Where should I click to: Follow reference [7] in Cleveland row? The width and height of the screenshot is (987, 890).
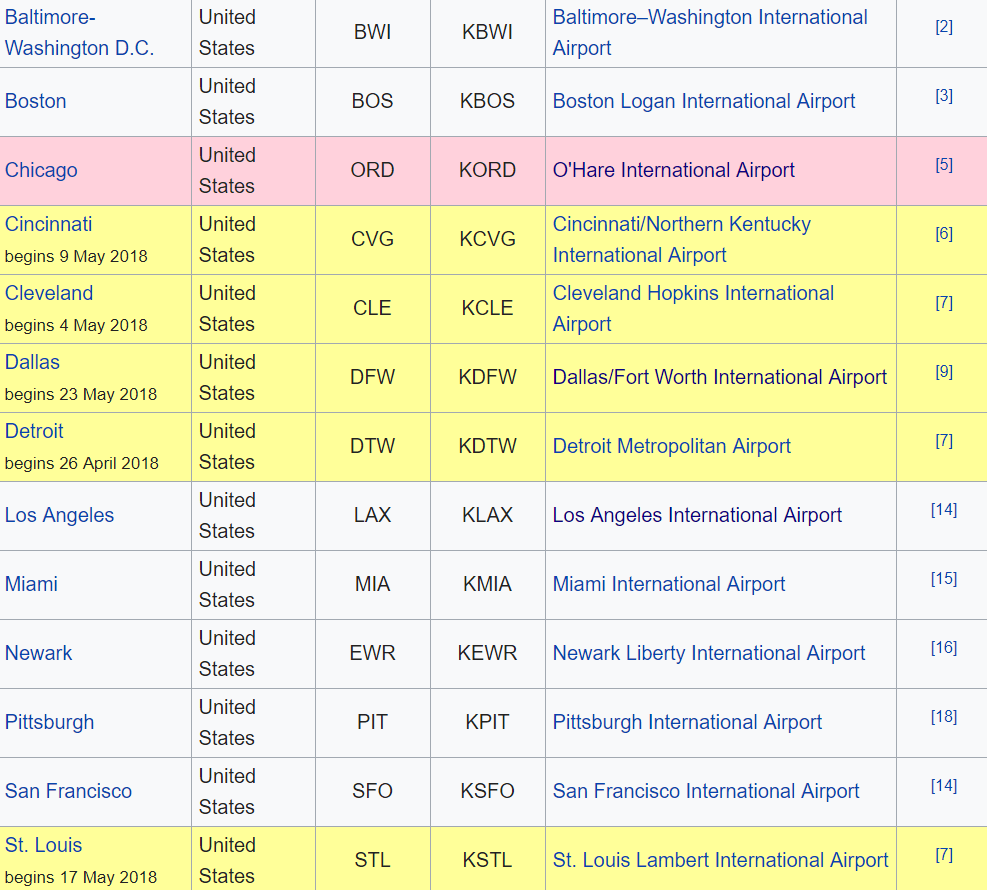944,303
